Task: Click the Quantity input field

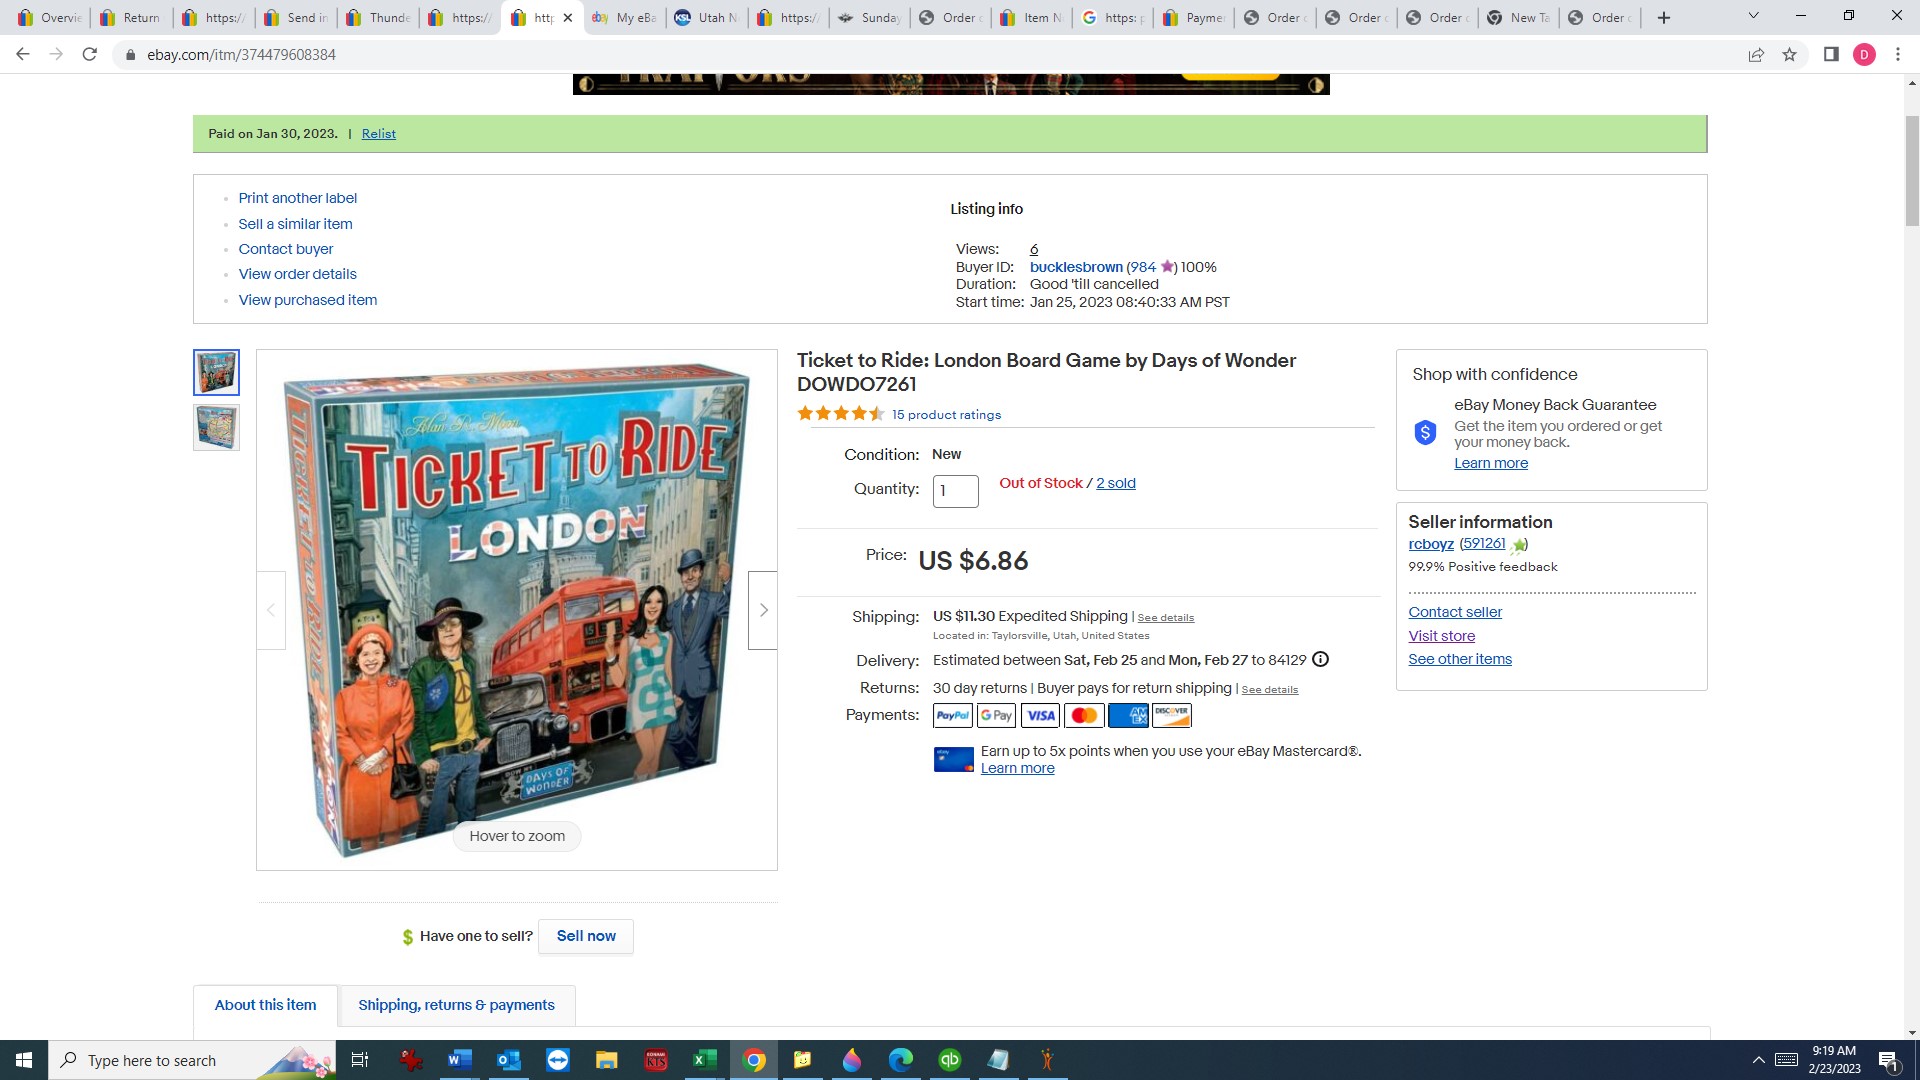Action: pyautogui.click(x=956, y=491)
